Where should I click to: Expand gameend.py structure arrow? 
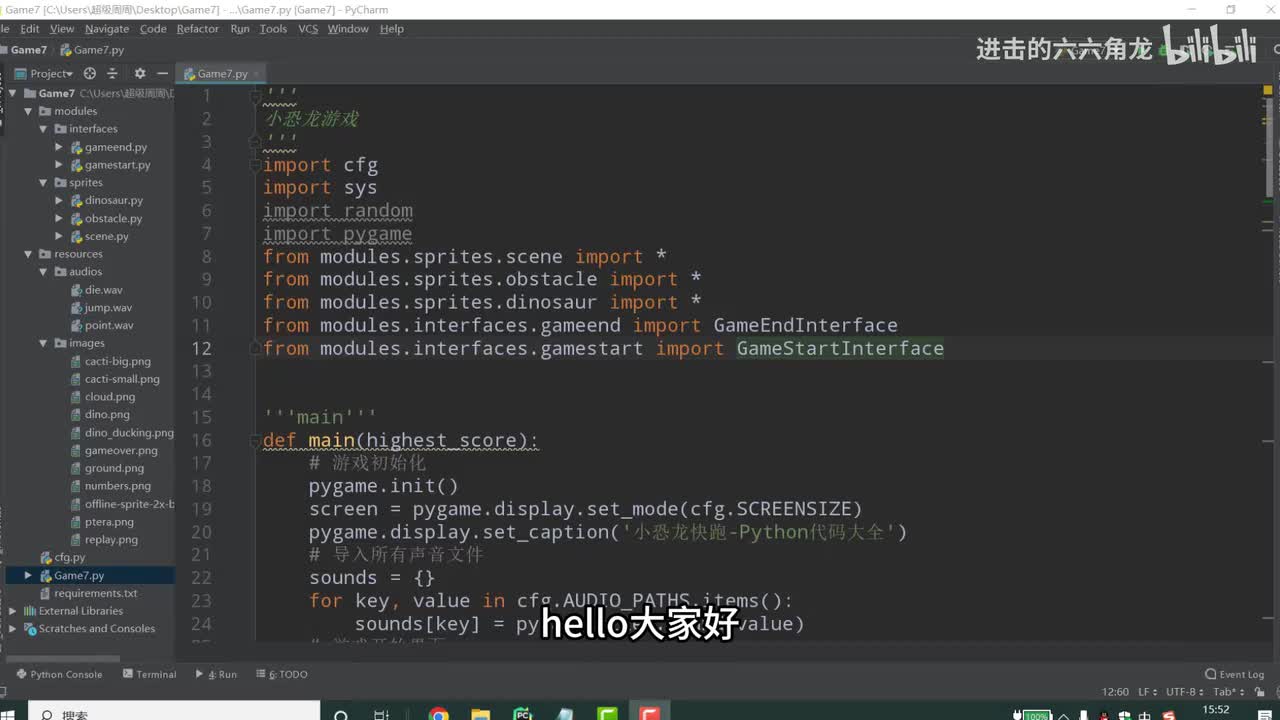(59, 147)
